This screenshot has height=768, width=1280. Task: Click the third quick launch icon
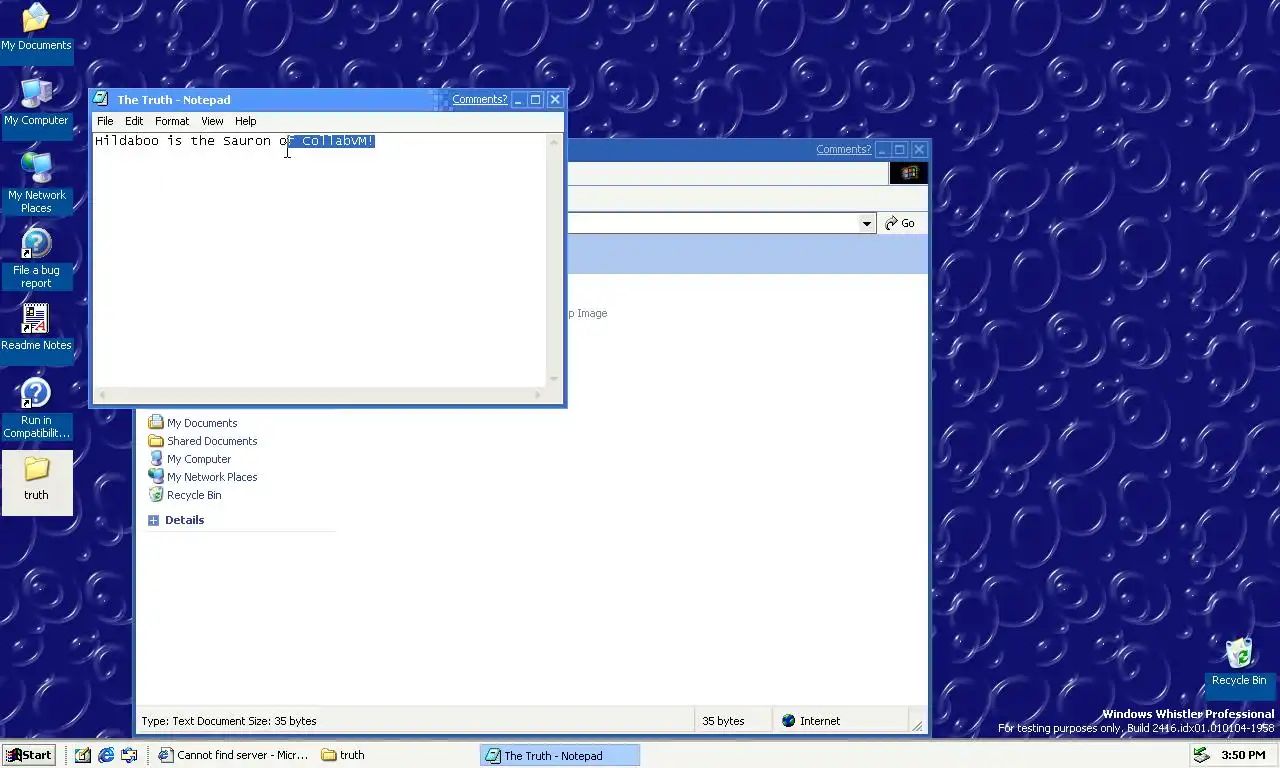[129, 755]
